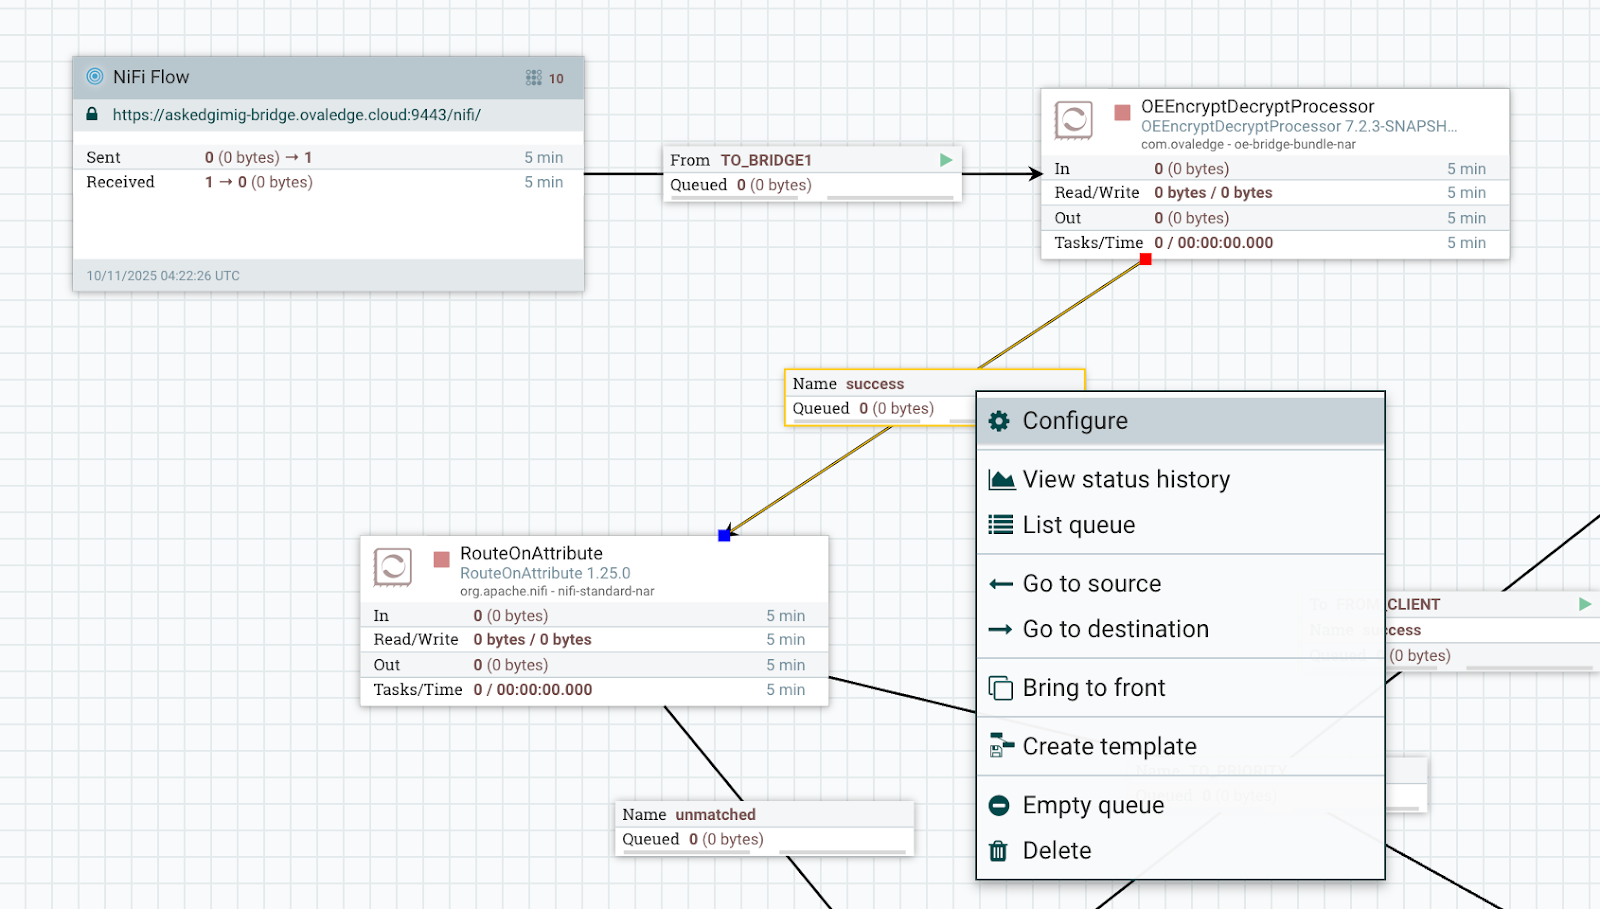Choose List queue in the context menu
1600x909 pixels.
(x=1078, y=525)
